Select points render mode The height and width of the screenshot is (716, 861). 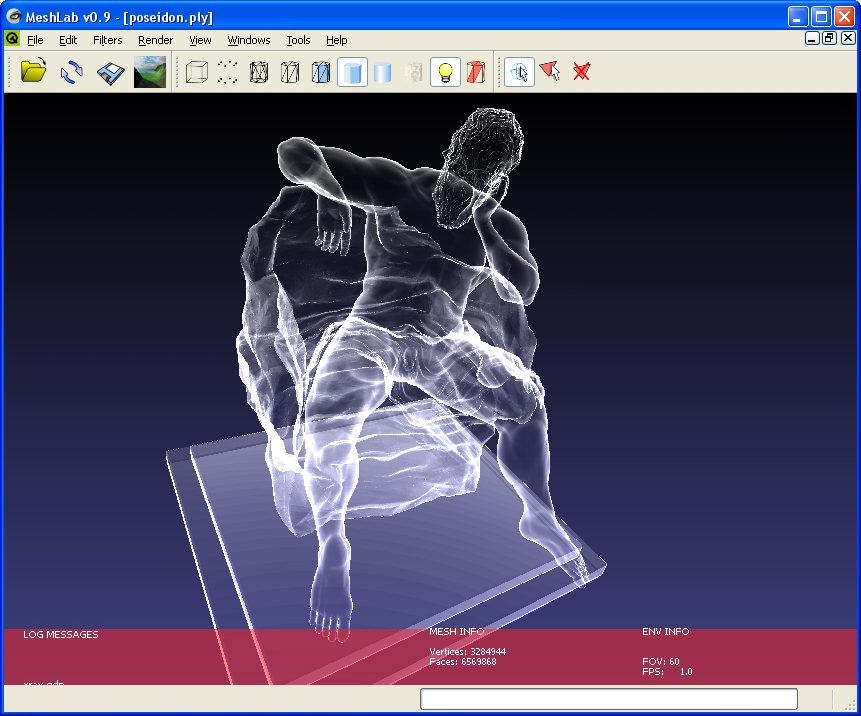click(x=228, y=72)
